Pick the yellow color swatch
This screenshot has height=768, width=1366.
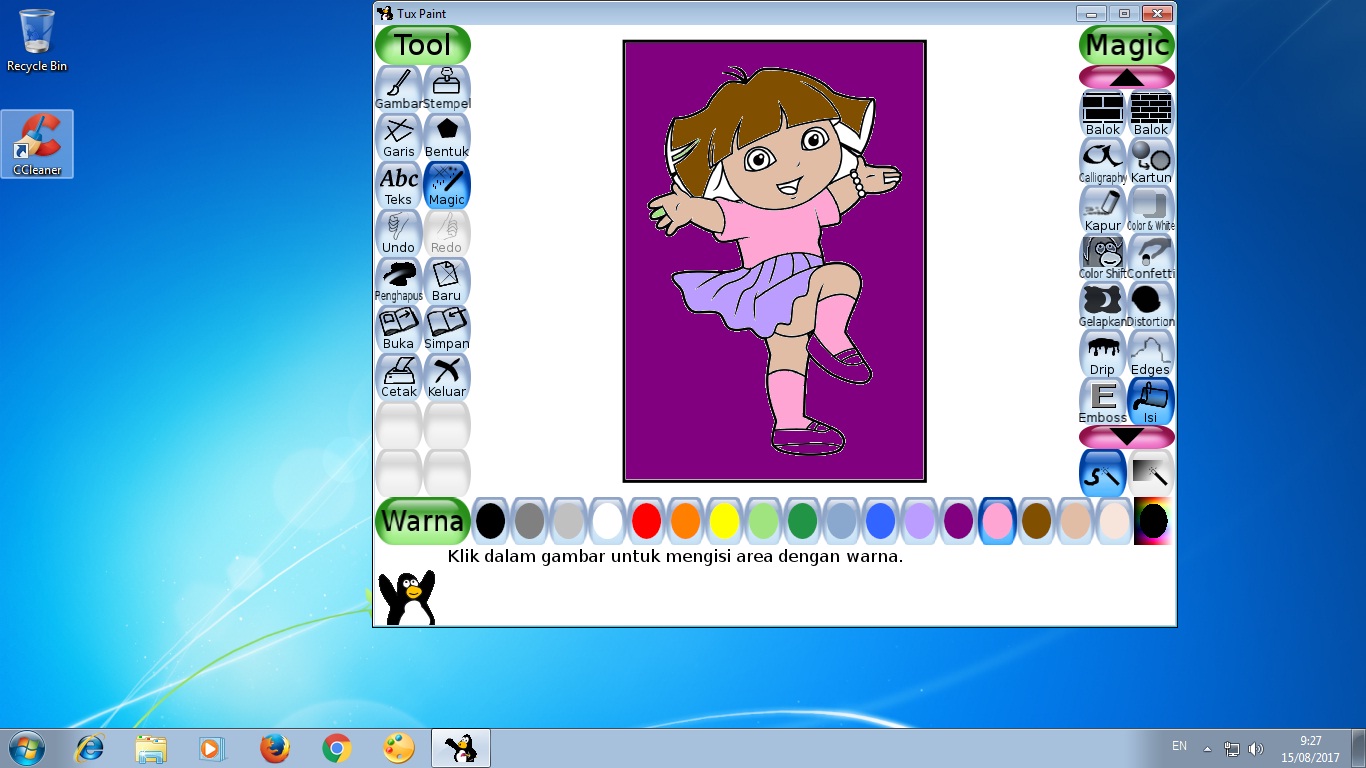pyautogui.click(x=724, y=521)
